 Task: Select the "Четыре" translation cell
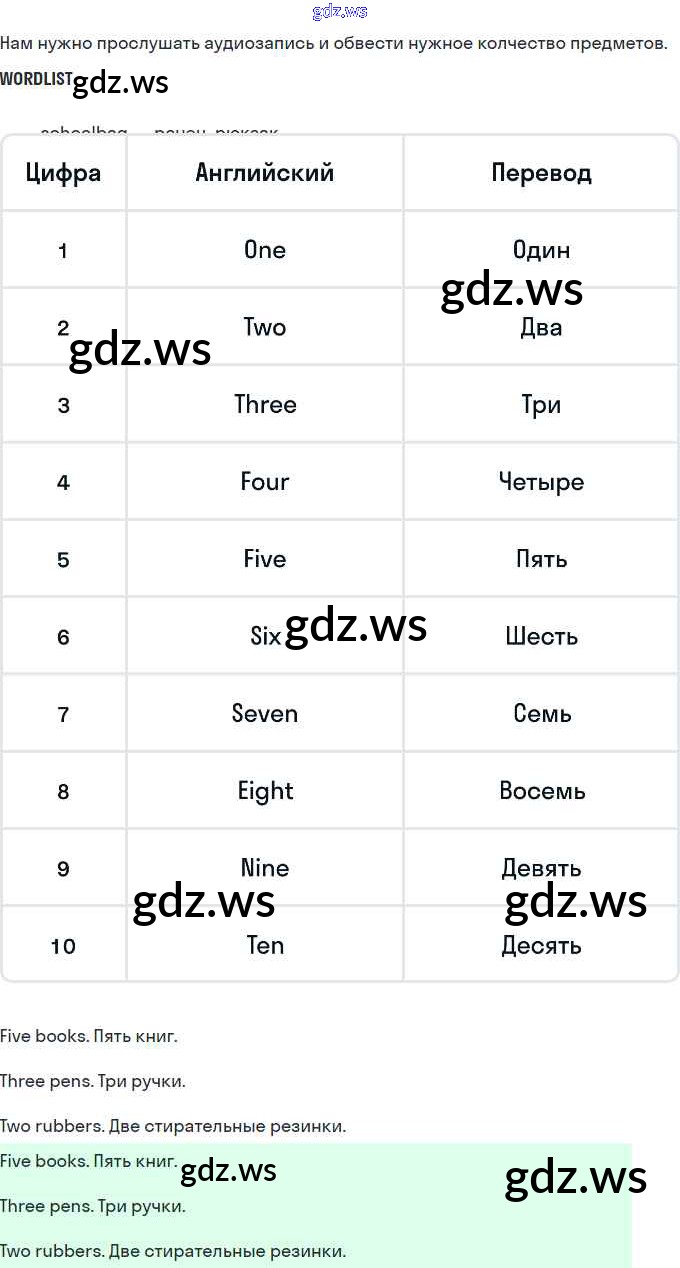point(541,482)
